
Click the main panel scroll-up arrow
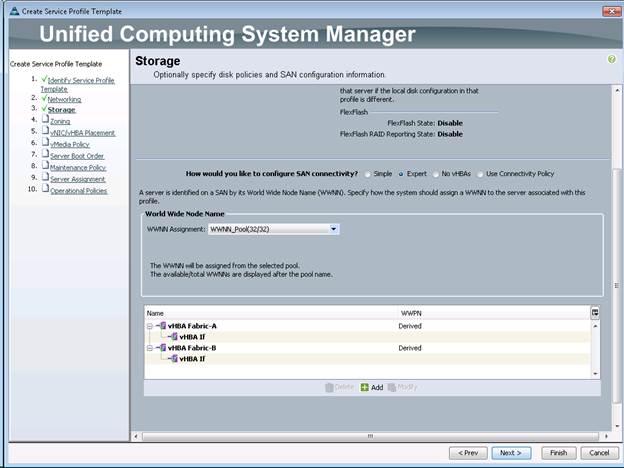click(x=617, y=91)
